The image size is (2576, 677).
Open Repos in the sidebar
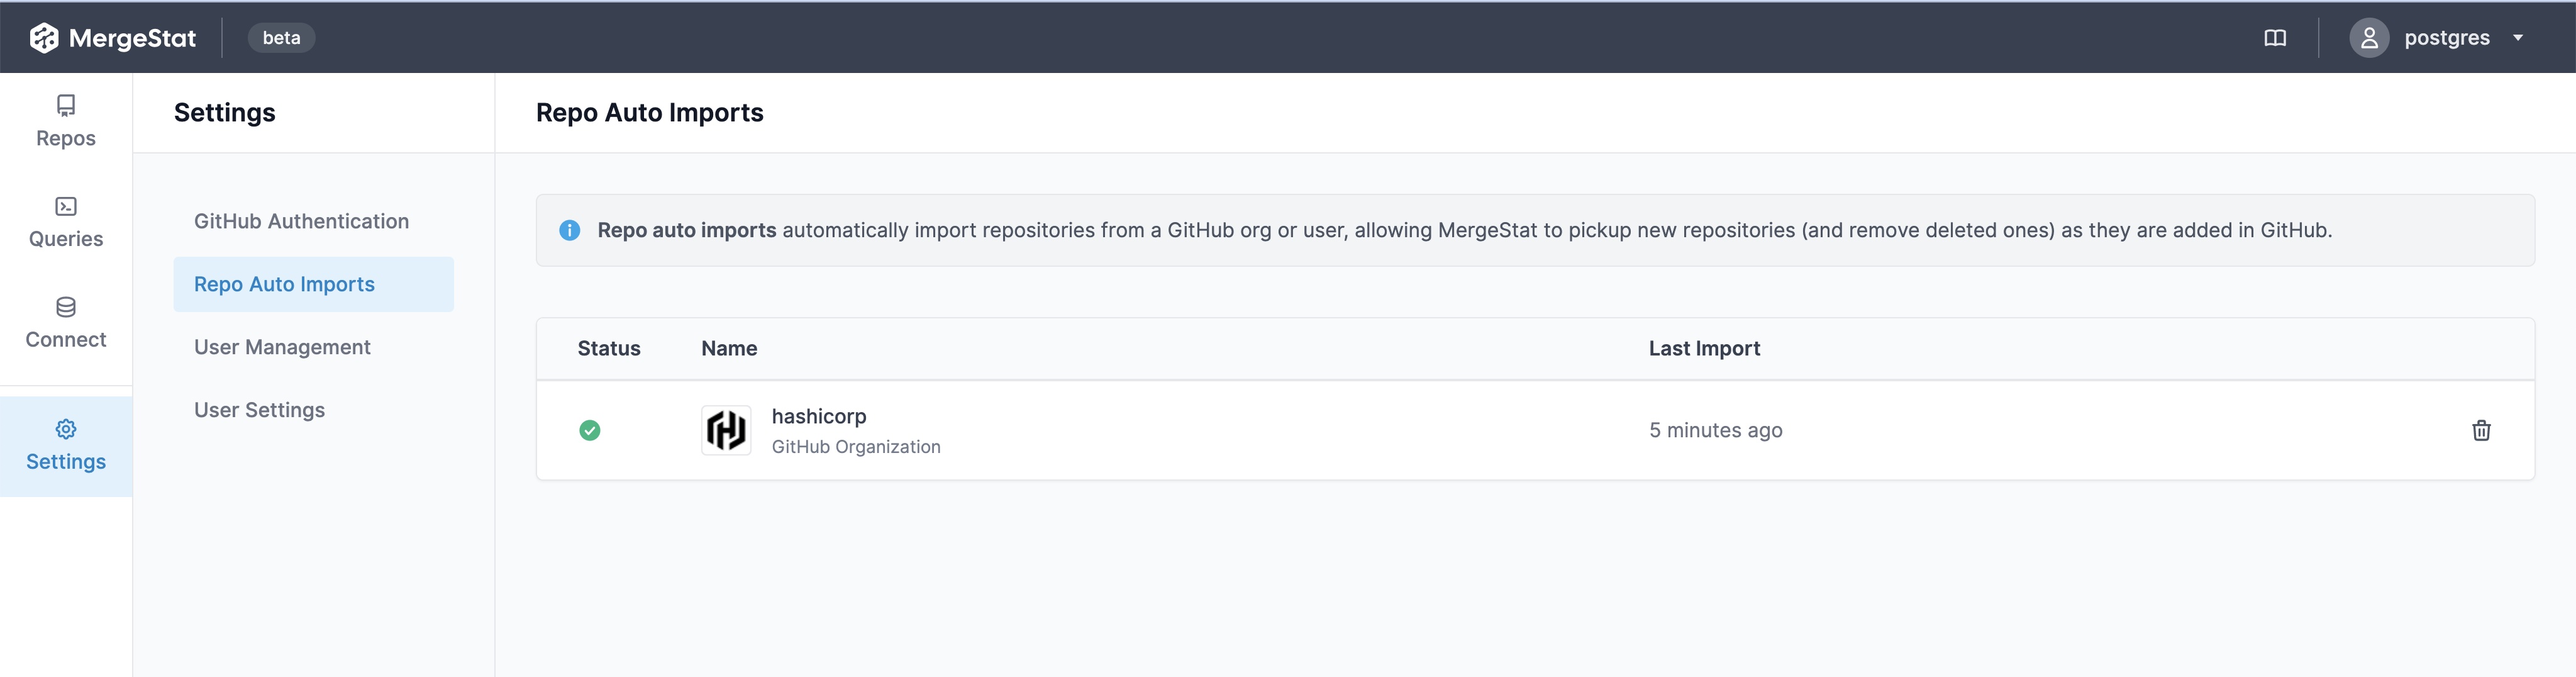[x=66, y=122]
